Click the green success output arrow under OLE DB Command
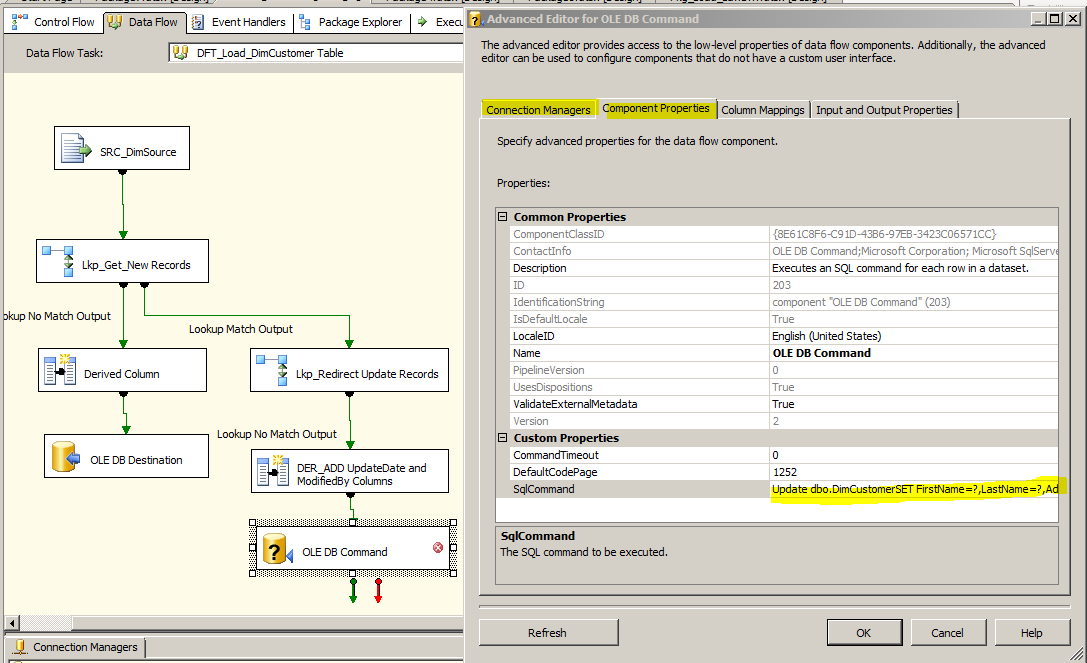The image size is (1087, 663). pyautogui.click(x=352, y=590)
